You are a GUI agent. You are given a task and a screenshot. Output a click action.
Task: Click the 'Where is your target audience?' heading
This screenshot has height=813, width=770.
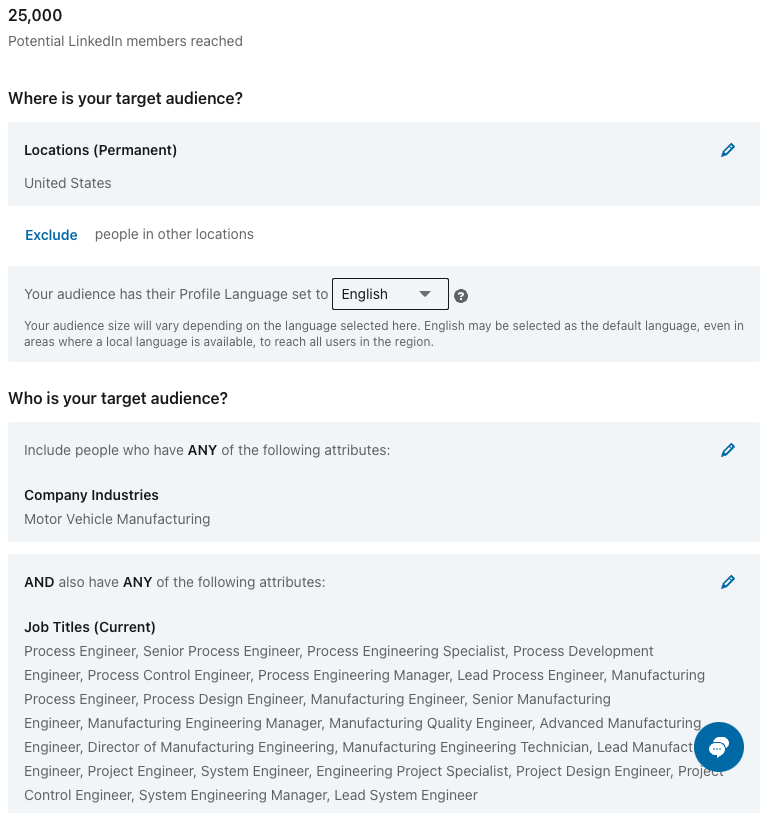click(x=125, y=99)
